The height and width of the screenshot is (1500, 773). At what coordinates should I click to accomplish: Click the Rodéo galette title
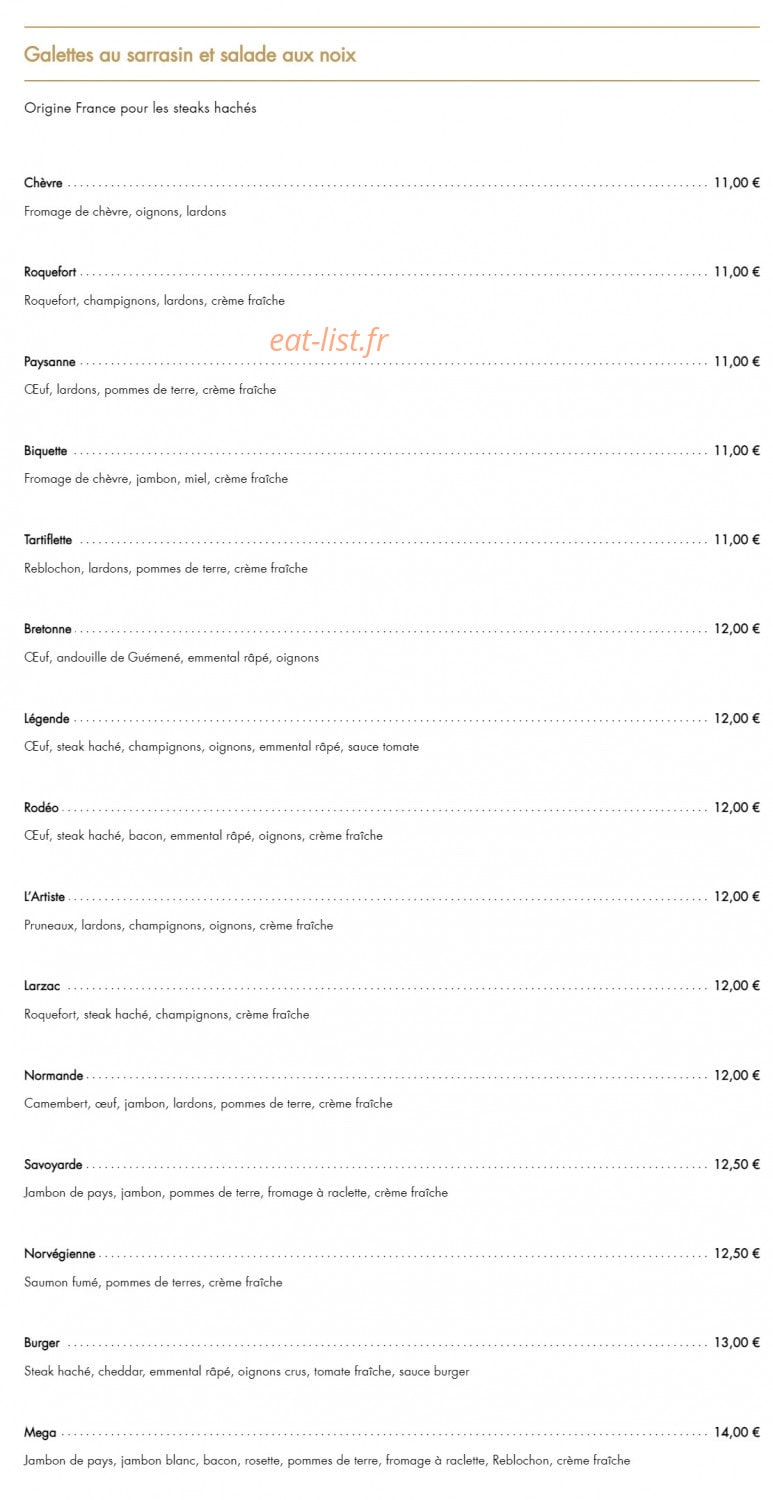(x=42, y=808)
